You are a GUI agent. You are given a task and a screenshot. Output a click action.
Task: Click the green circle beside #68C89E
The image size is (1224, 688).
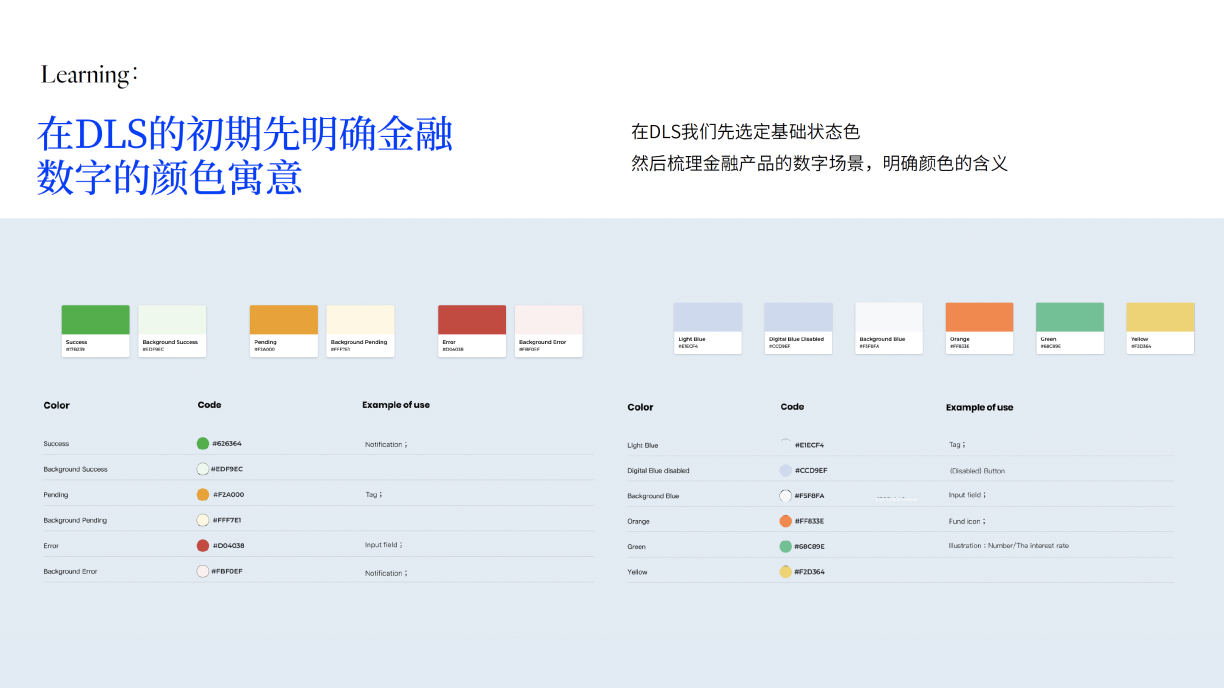785,547
